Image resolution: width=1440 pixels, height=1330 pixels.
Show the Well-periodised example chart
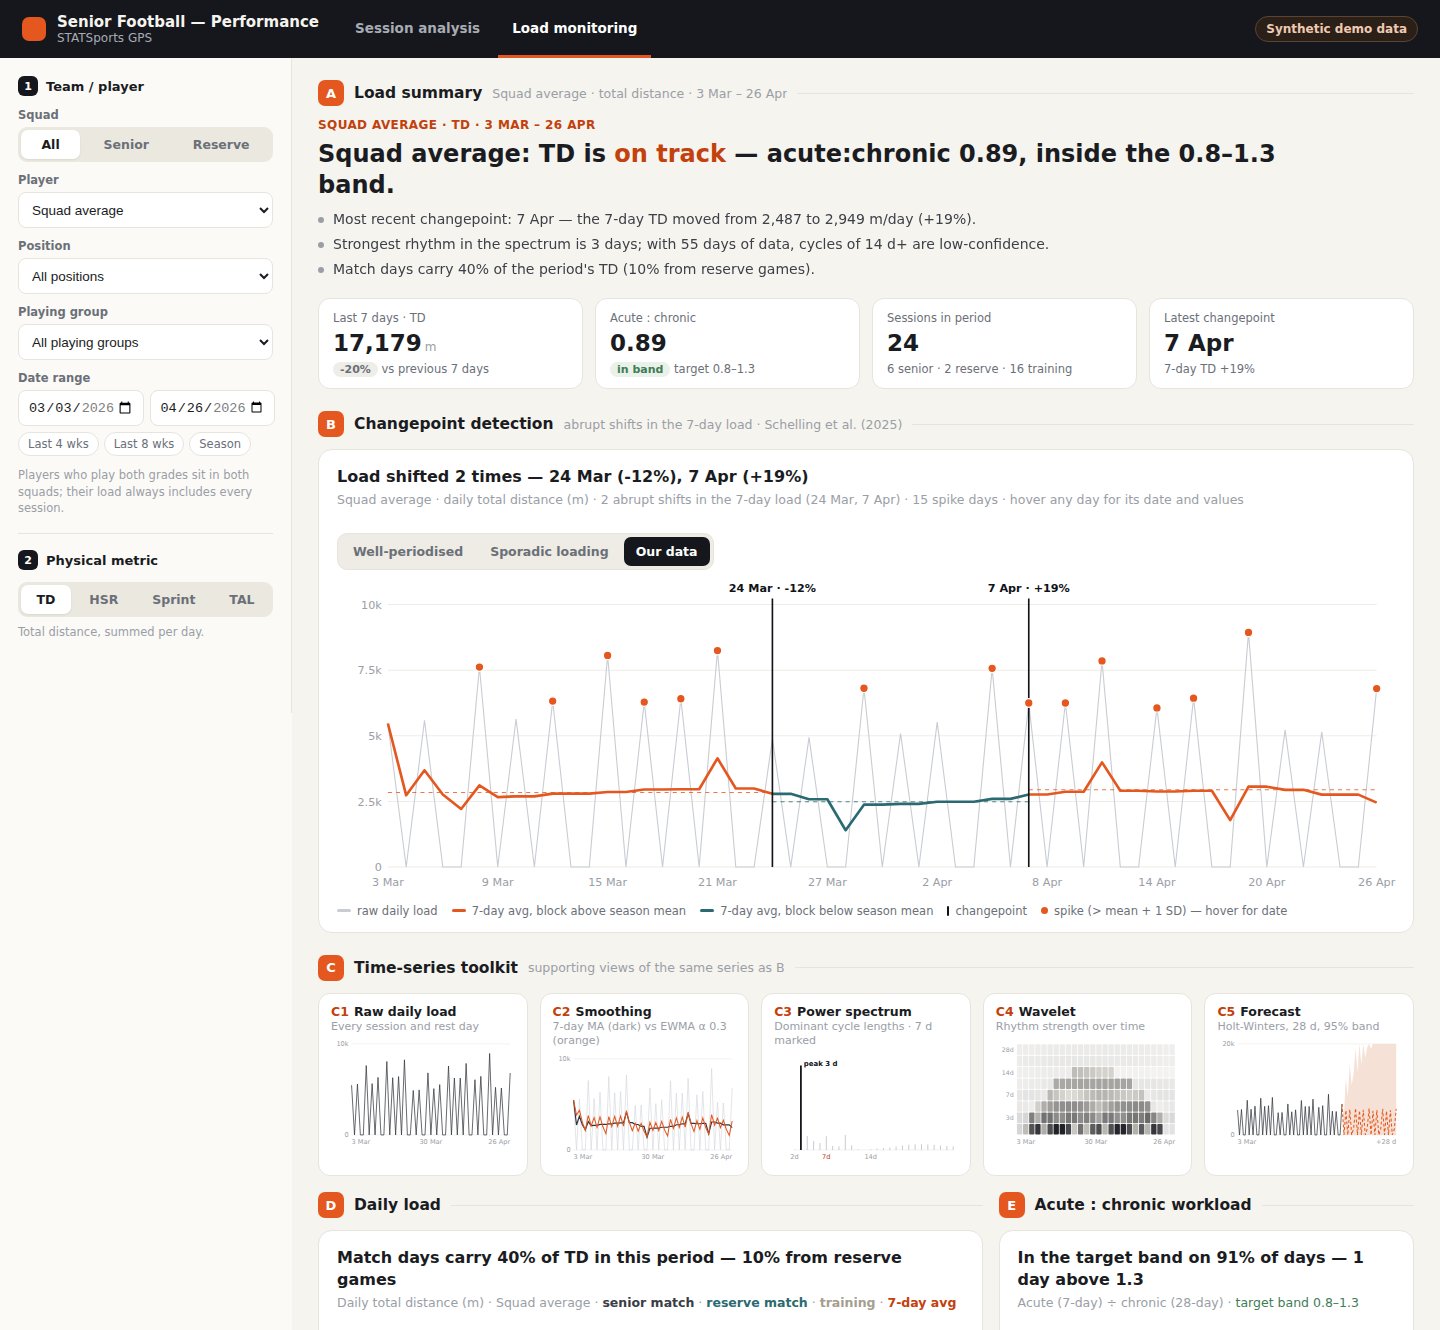point(408,551)
